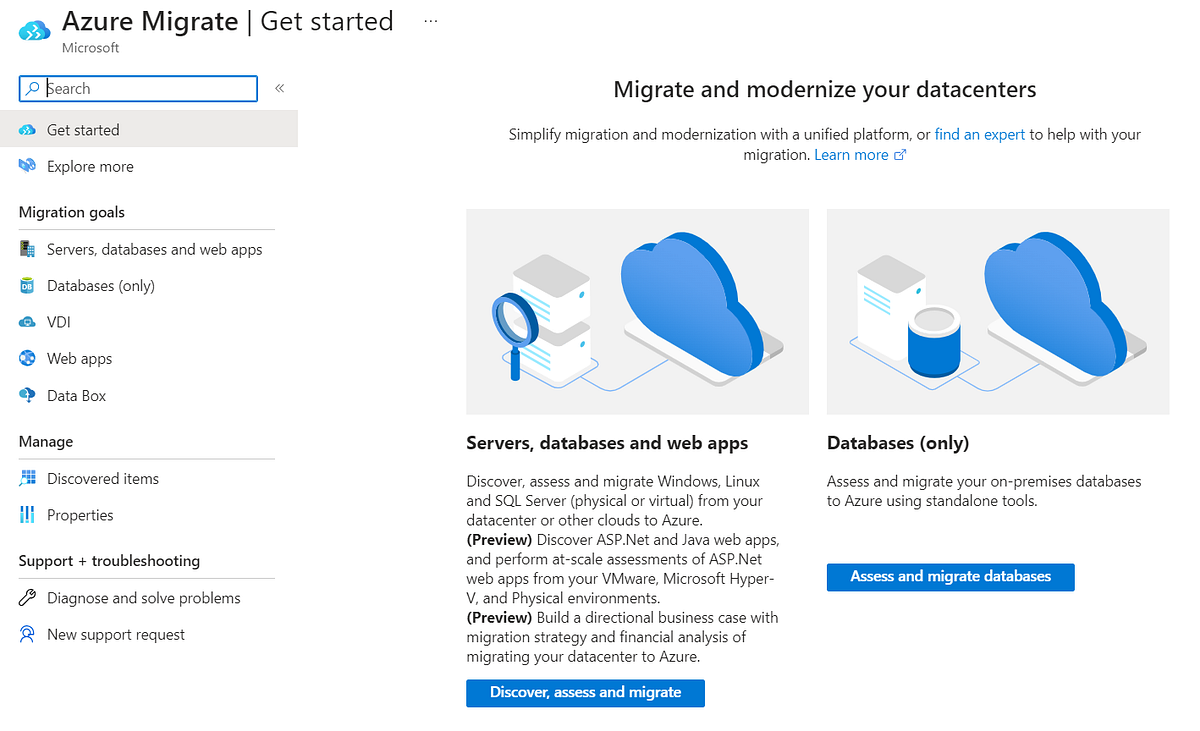
Task: Open the ellipsis menu next to Get started
Action: [x=430, y=20]
